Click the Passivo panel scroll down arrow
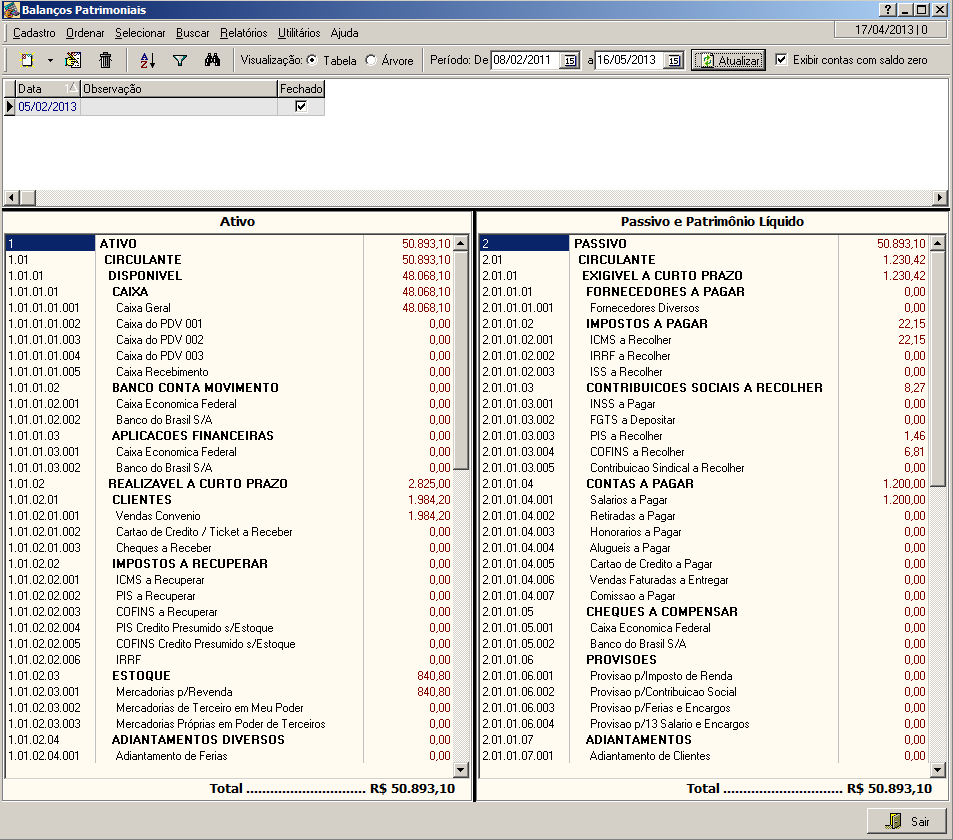This screenshot has height=840, width=953. [x=938, y=770]
